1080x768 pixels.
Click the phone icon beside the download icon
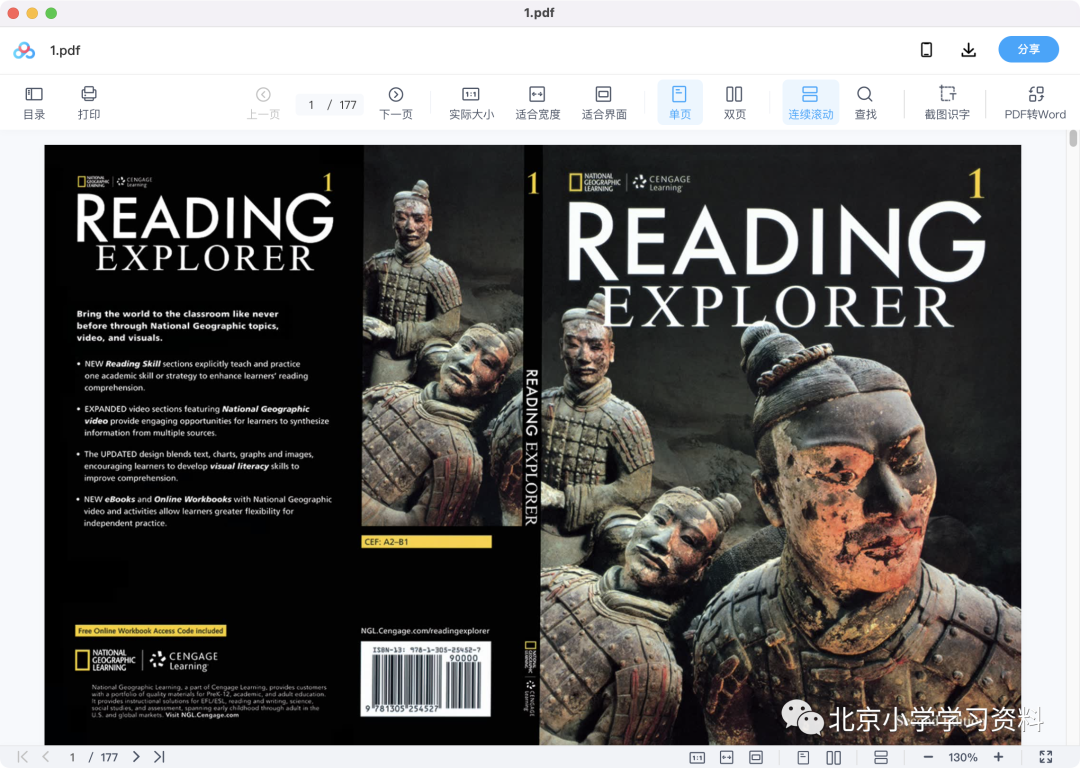[x=926, y=50]
